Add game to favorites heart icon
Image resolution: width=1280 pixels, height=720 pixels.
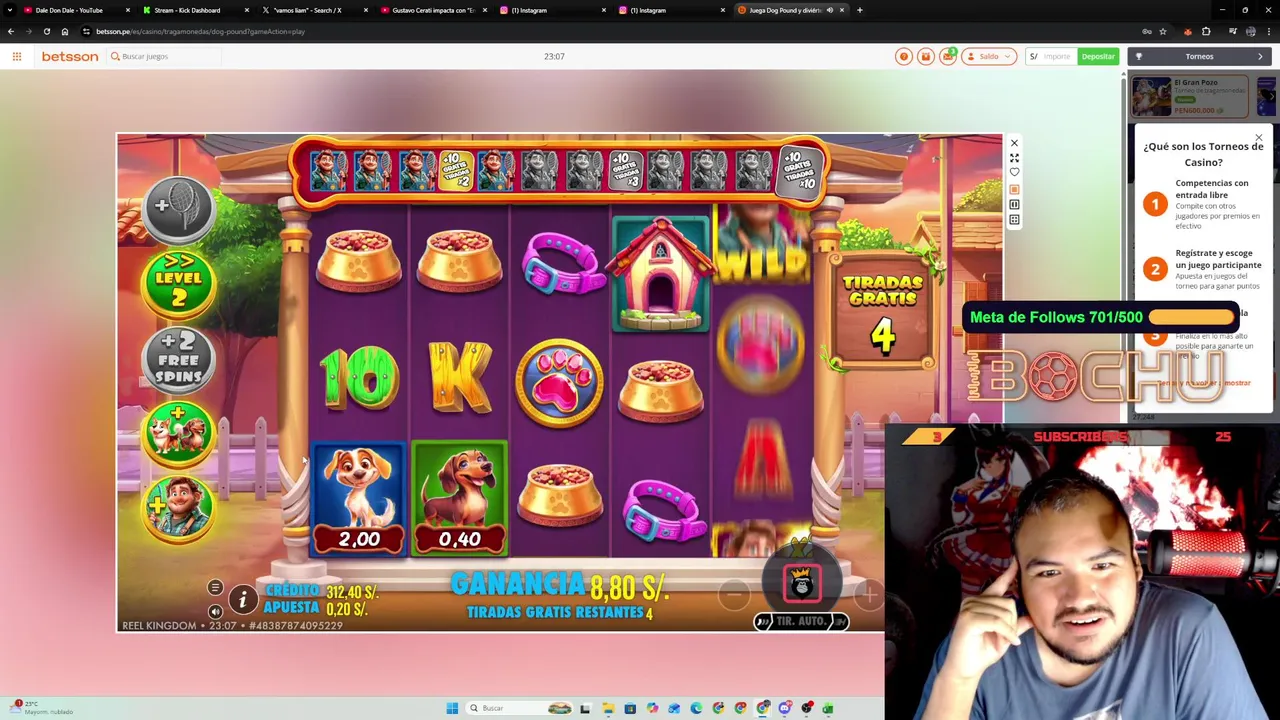pyautogui.click(x=1014, y=173)
